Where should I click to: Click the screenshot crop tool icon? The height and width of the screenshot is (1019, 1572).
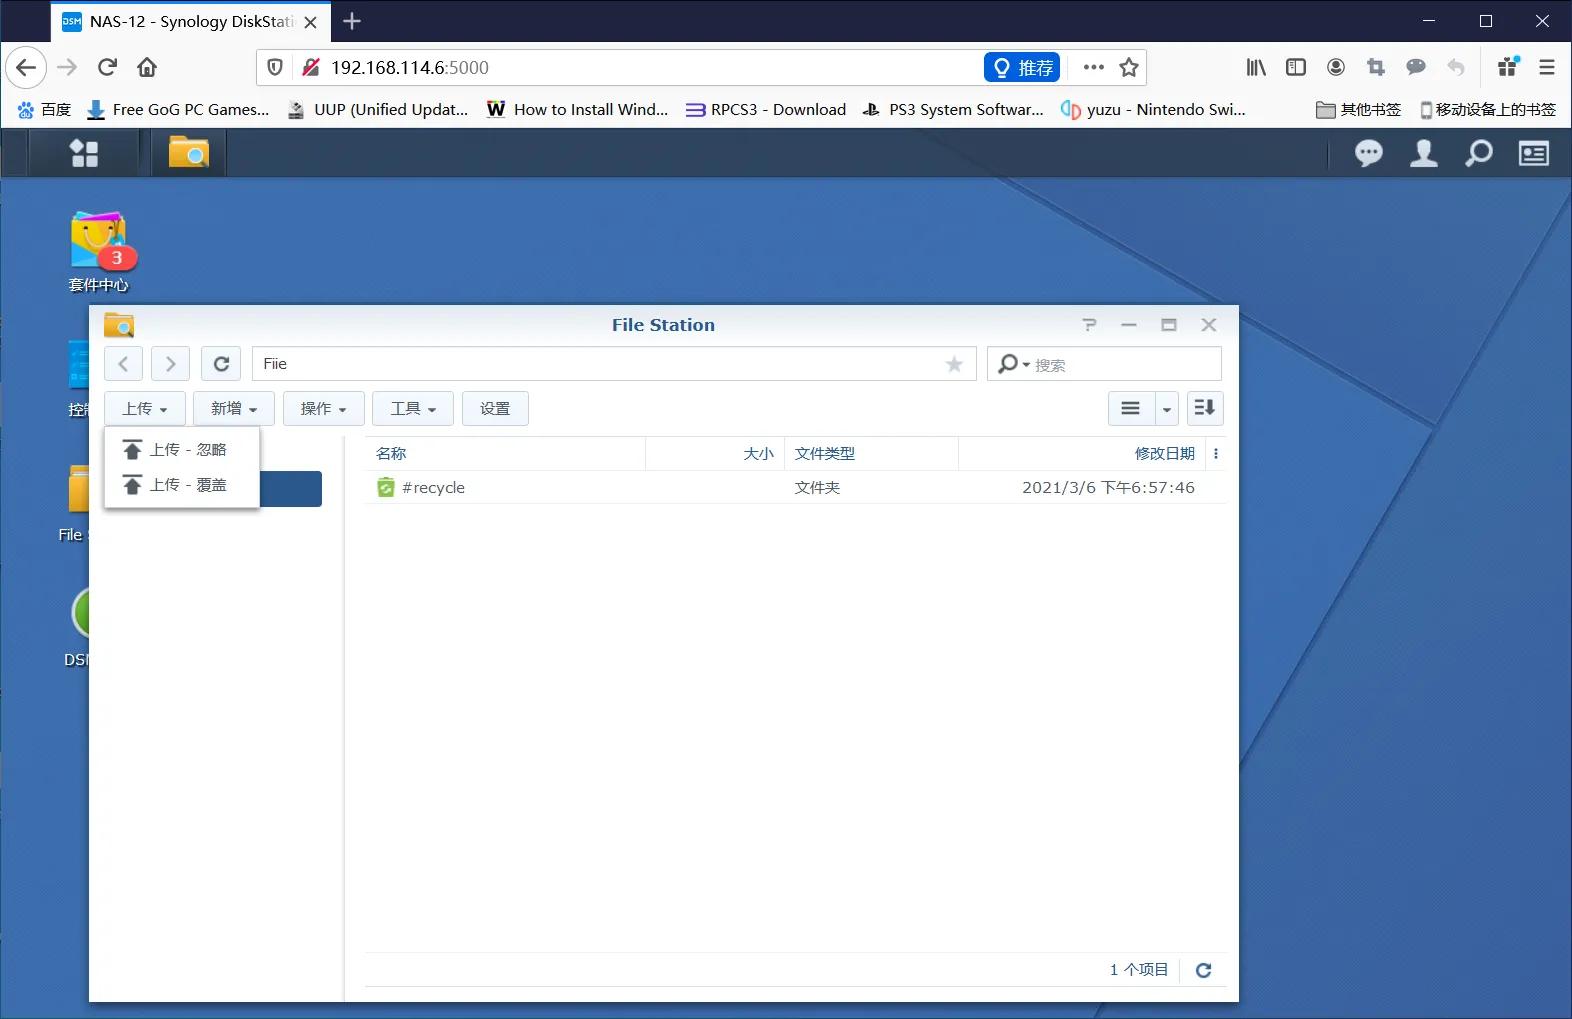[1376, 67]
